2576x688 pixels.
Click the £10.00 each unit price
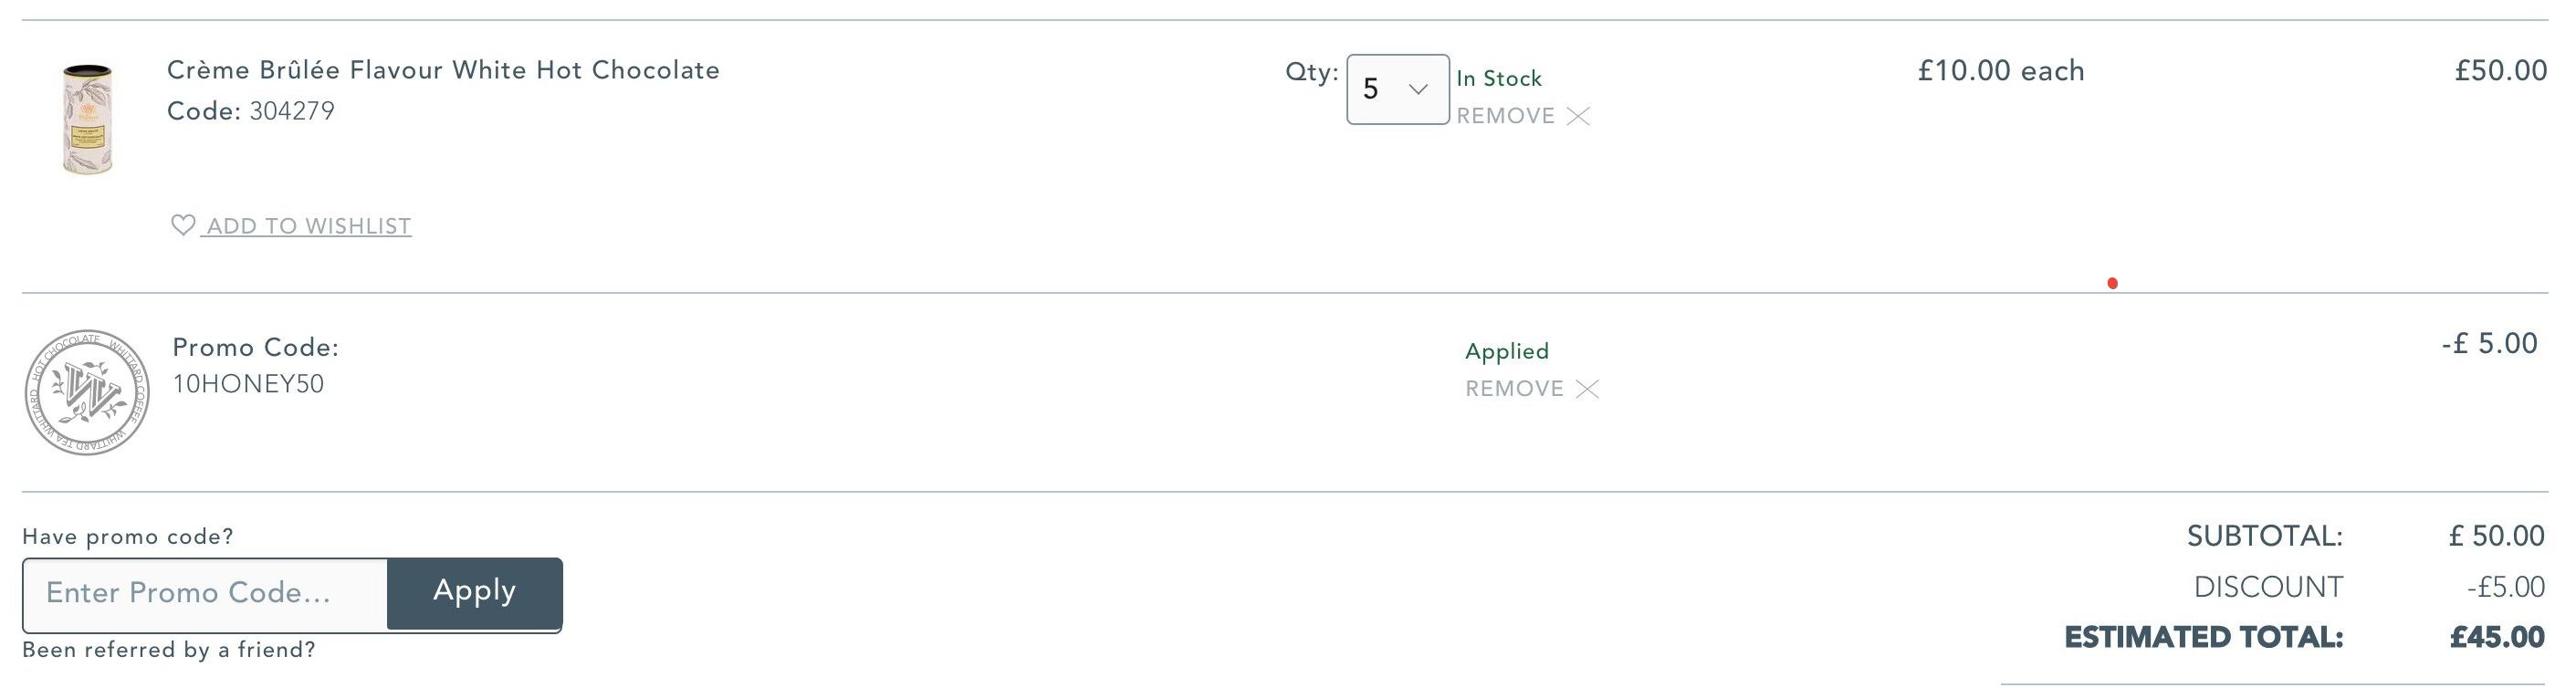click(2001, 71)
